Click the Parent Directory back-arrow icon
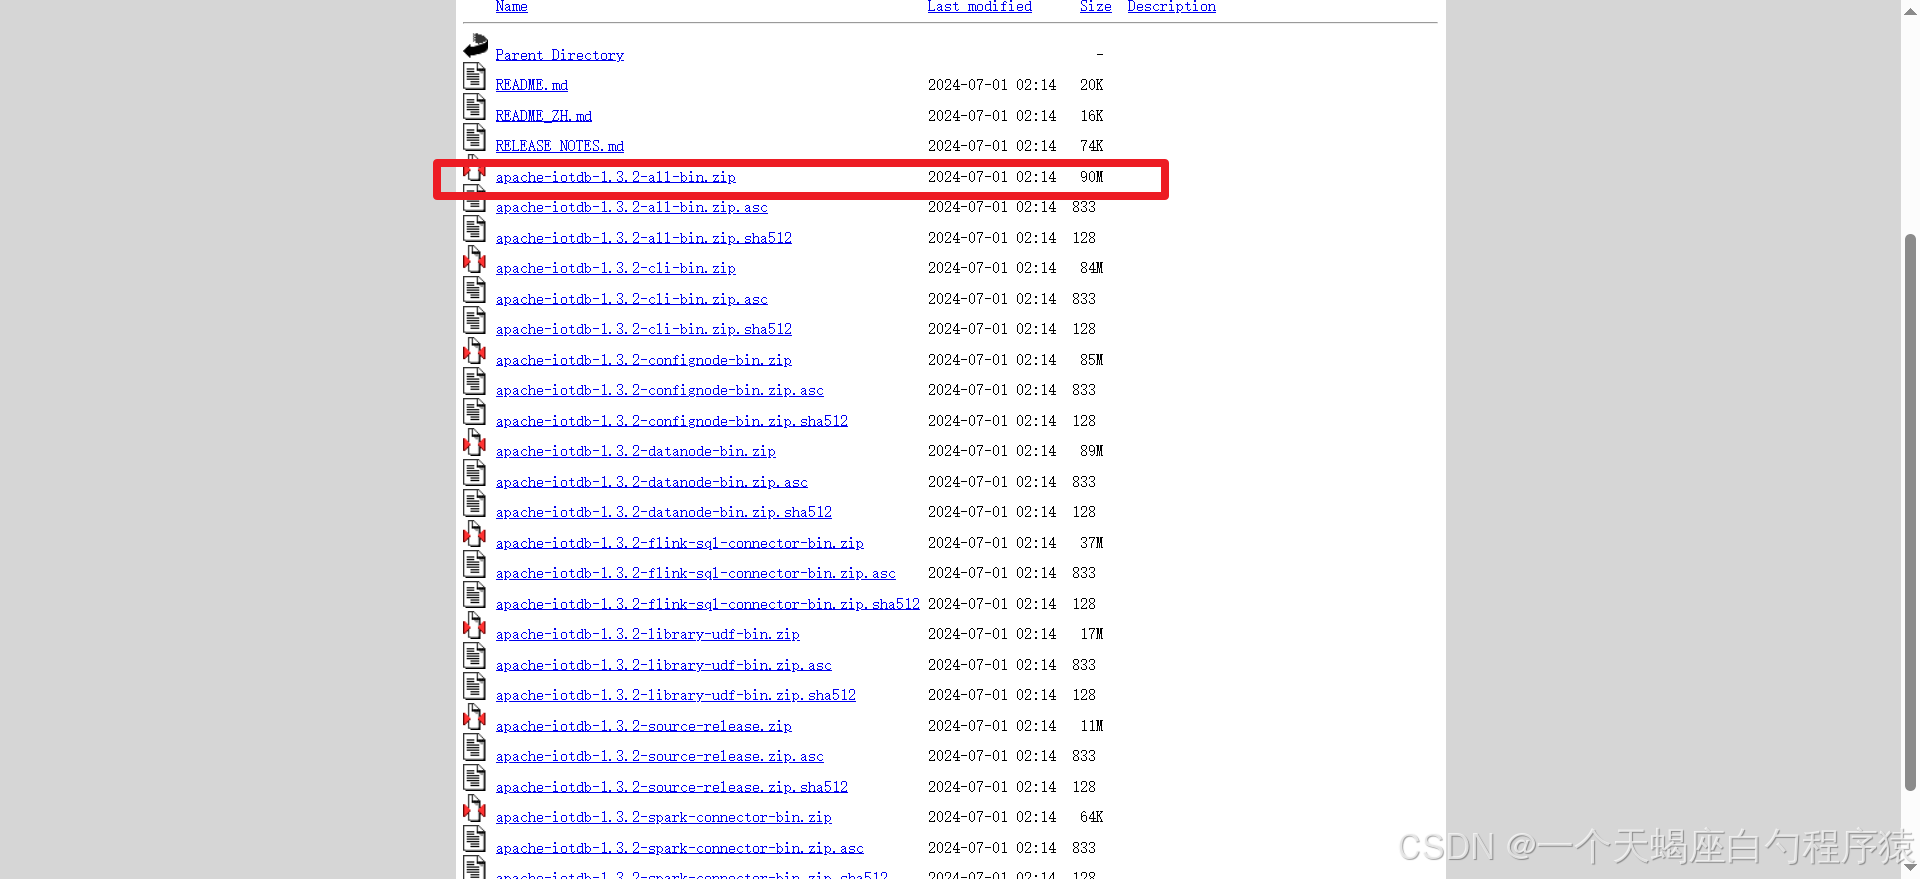This screenshot has height=879, width=1920. pos(475,46)
